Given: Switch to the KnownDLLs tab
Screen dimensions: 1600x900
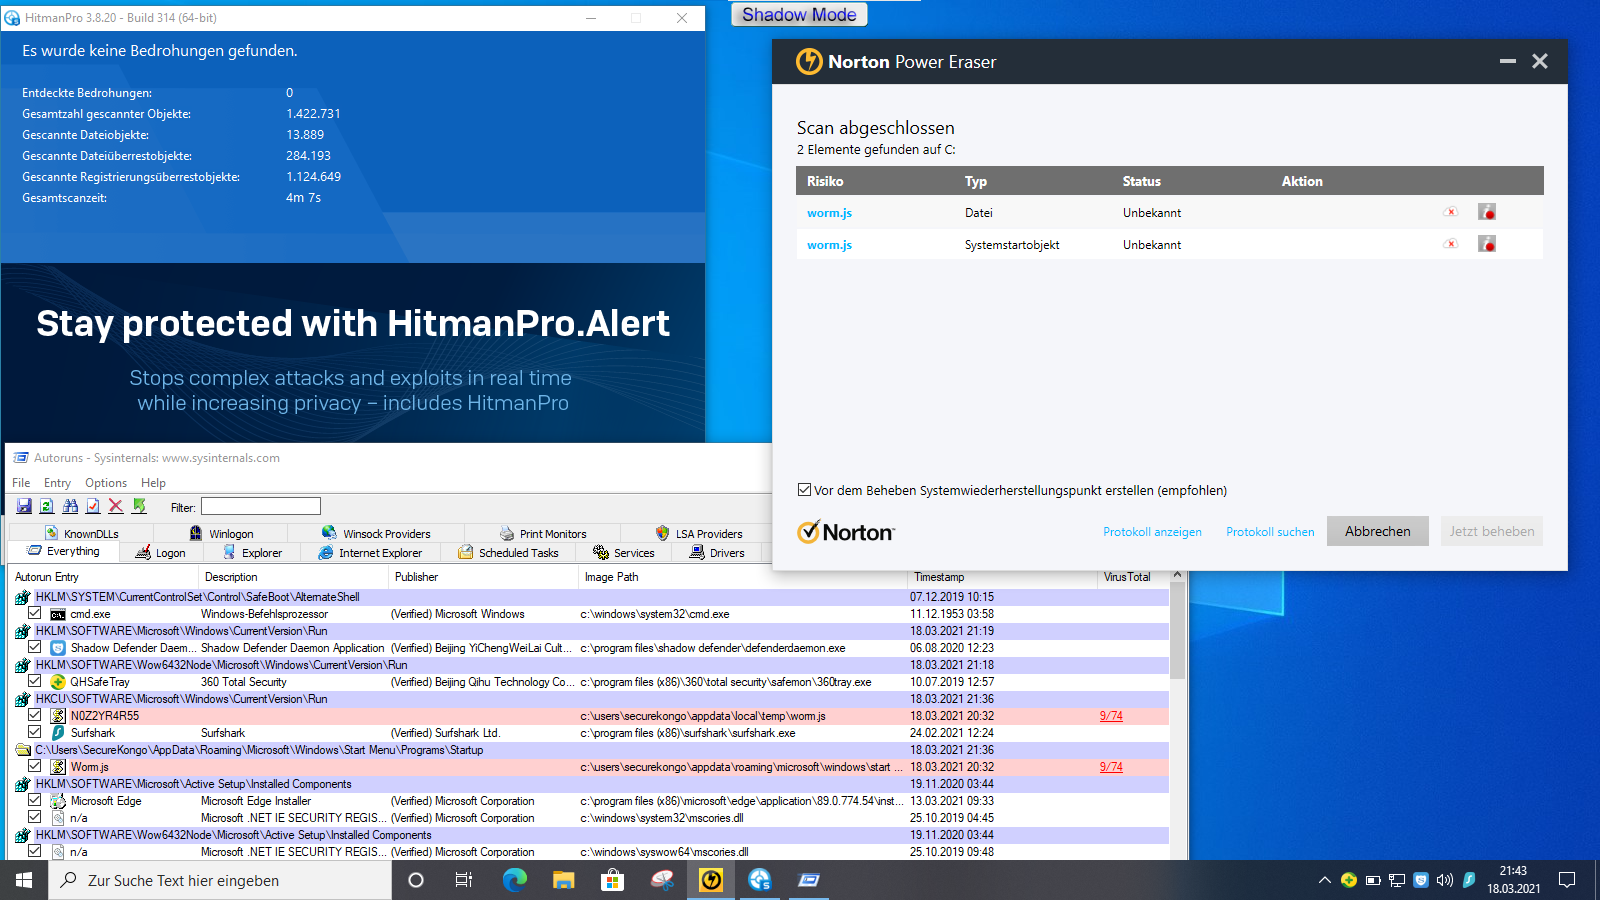Looking at the screenshot, I should pos(82,534).
